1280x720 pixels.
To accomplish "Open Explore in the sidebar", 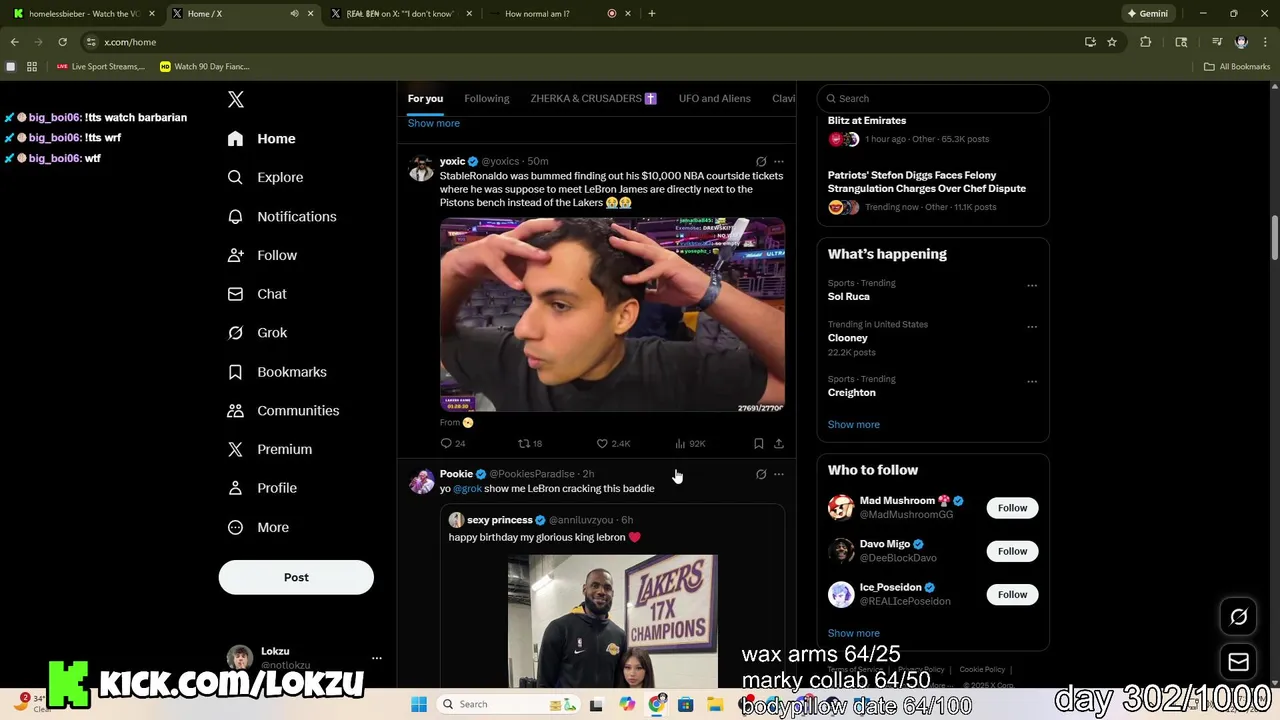I will (266, 177).
